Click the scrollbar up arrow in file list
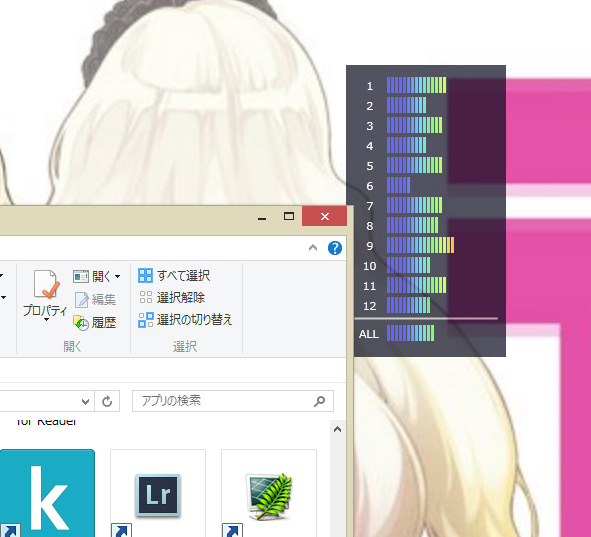 tap(337, 429)
